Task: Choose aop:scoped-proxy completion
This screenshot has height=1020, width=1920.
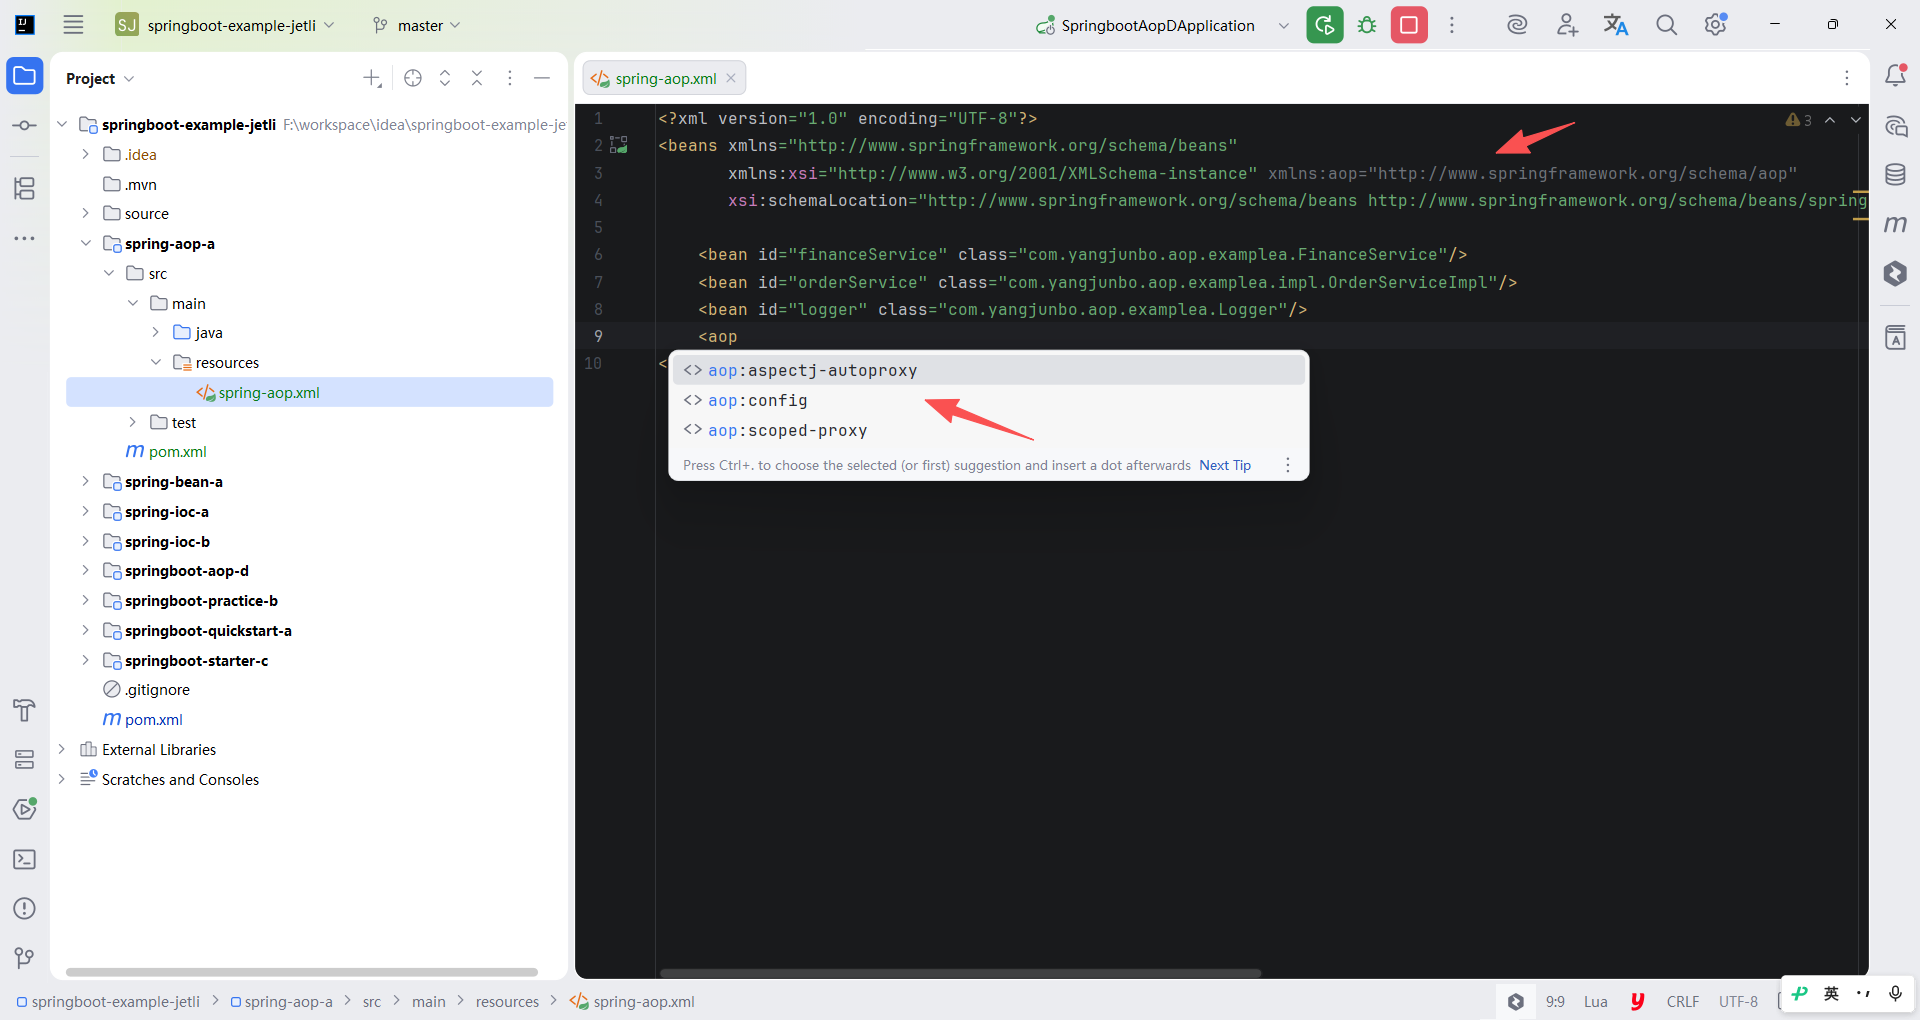Action: [989, 430]
